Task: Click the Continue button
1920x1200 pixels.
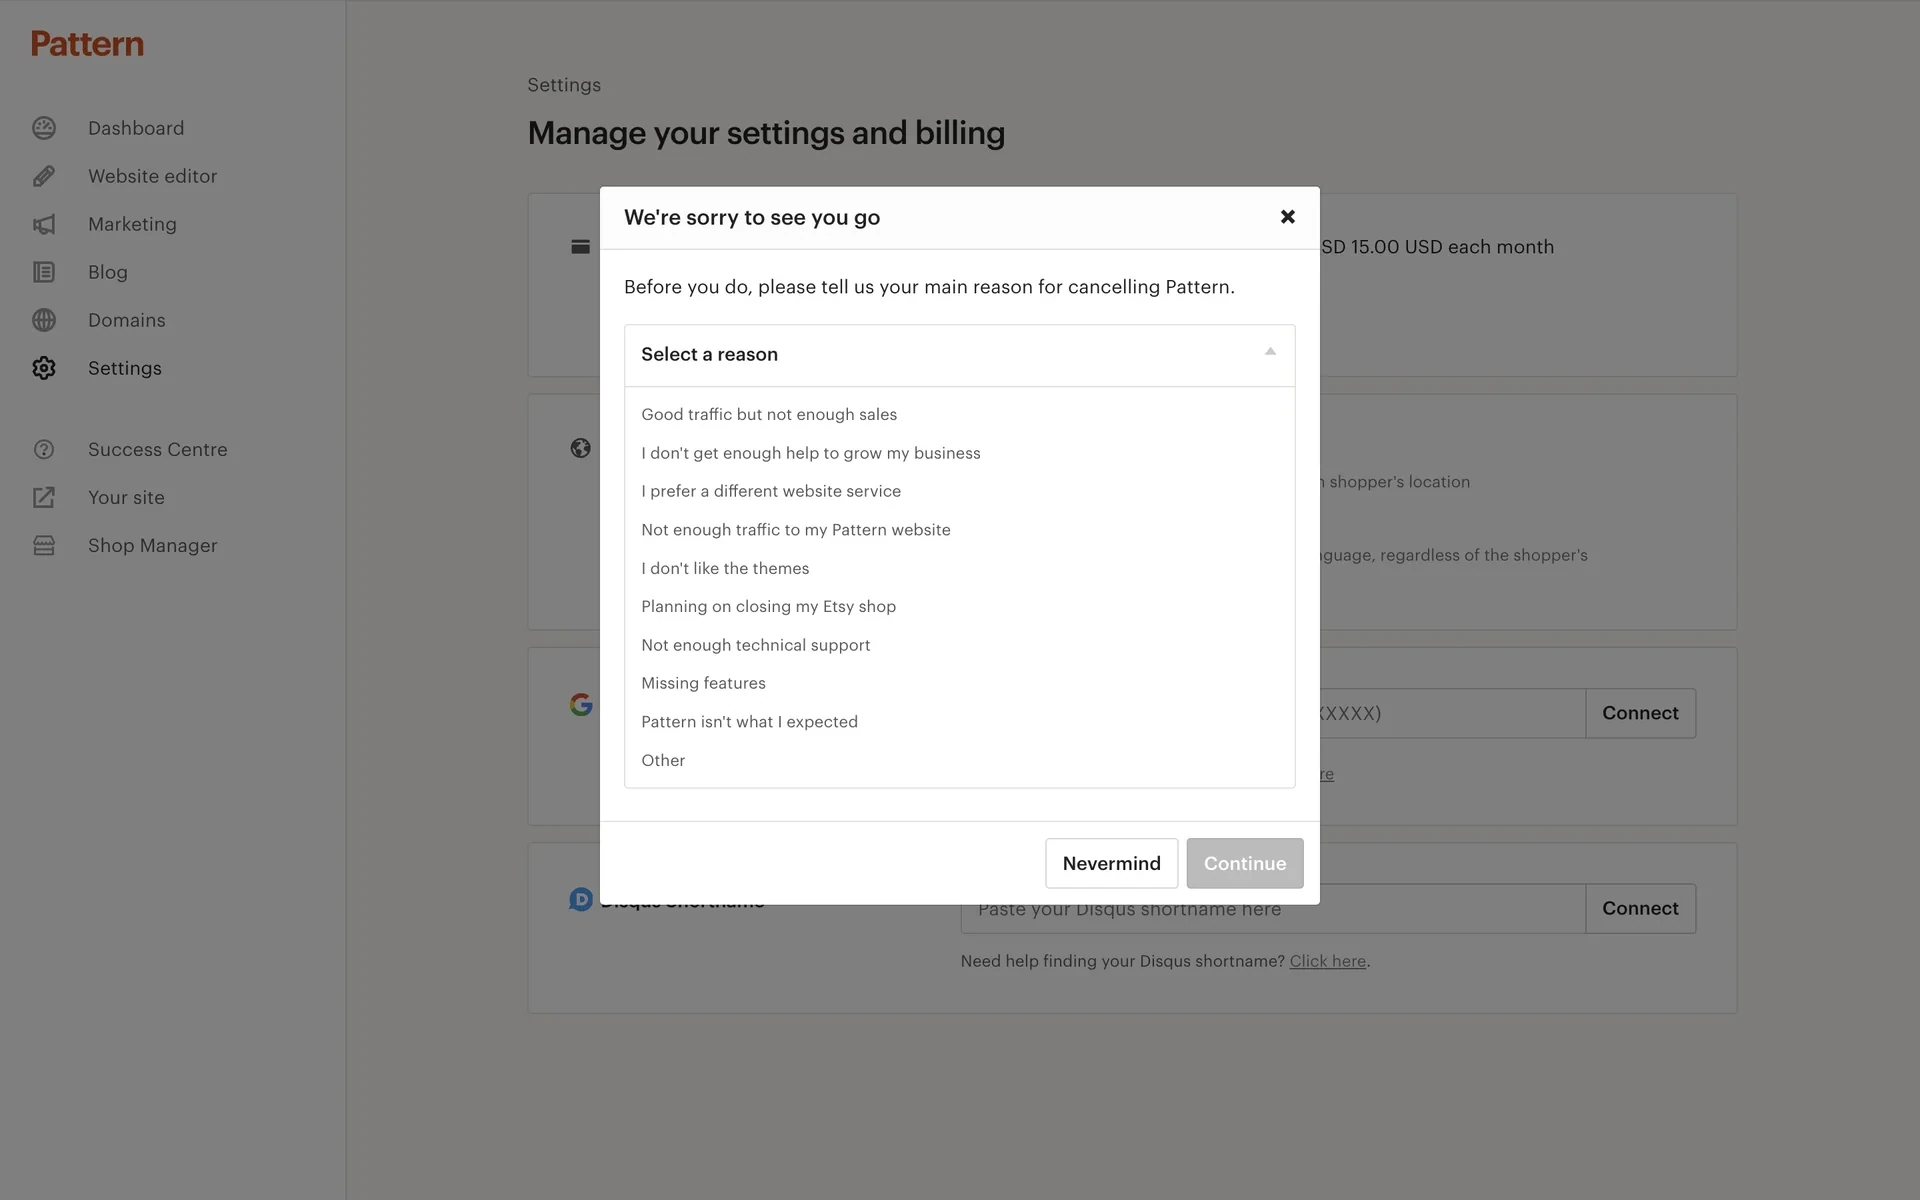Action: point(1245,863)
